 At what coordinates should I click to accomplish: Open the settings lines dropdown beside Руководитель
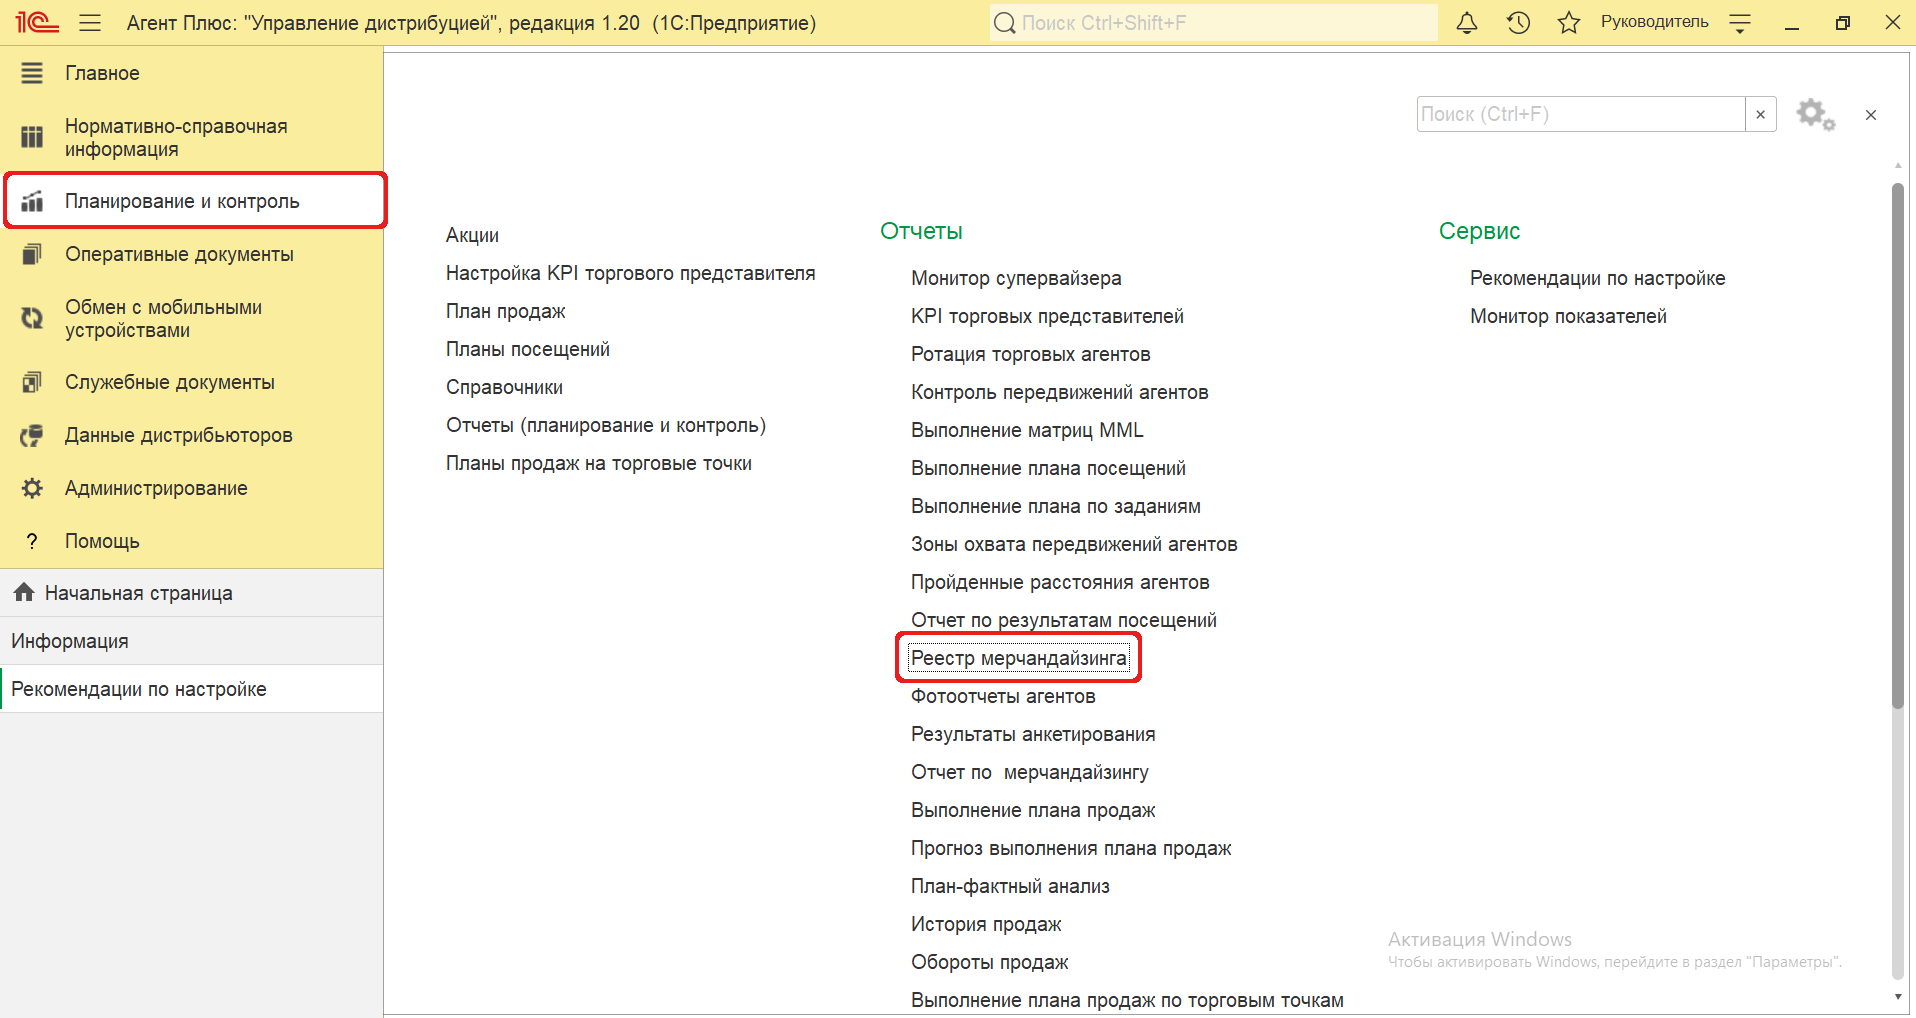[1740, 23]
